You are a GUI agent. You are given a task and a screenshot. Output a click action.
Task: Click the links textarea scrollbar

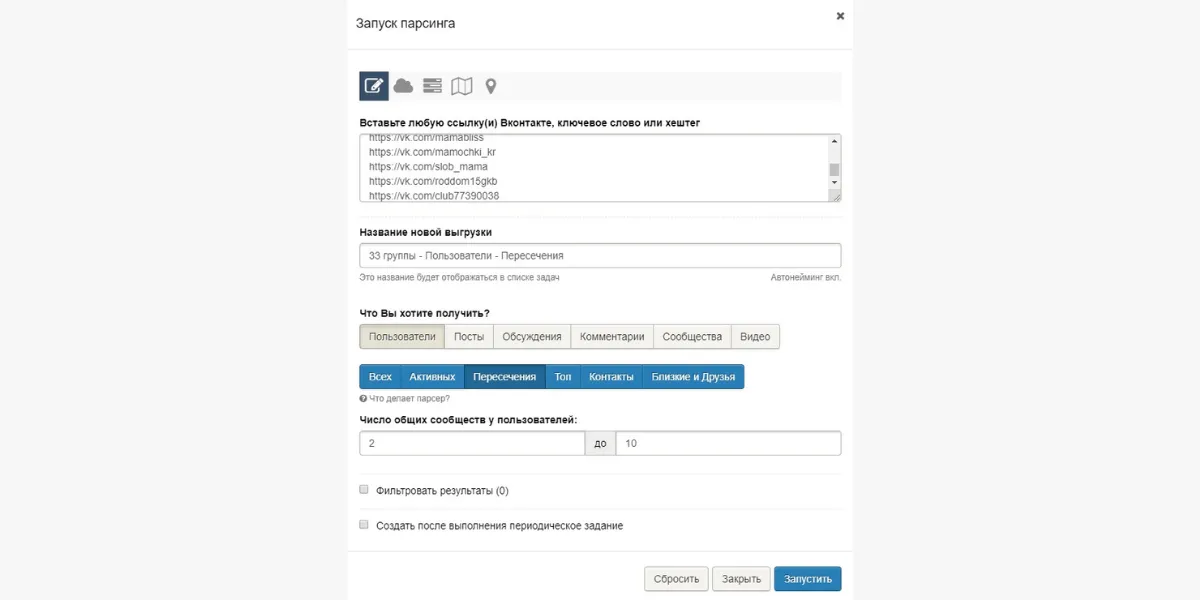pos(835,168)
